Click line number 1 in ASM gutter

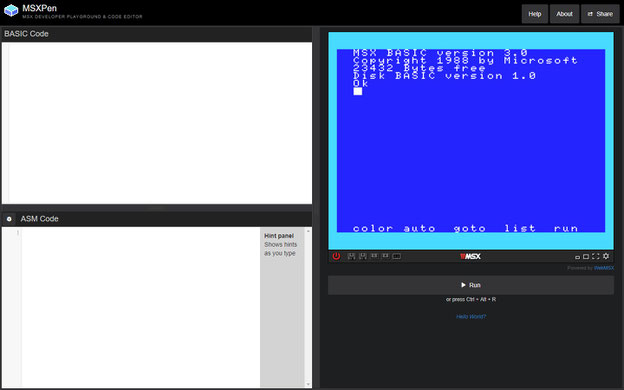18,232
